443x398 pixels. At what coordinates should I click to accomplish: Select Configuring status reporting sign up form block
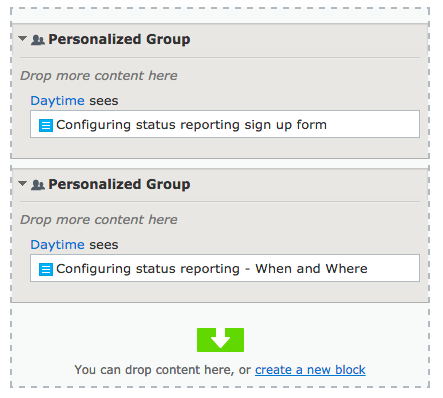[225, 124]
